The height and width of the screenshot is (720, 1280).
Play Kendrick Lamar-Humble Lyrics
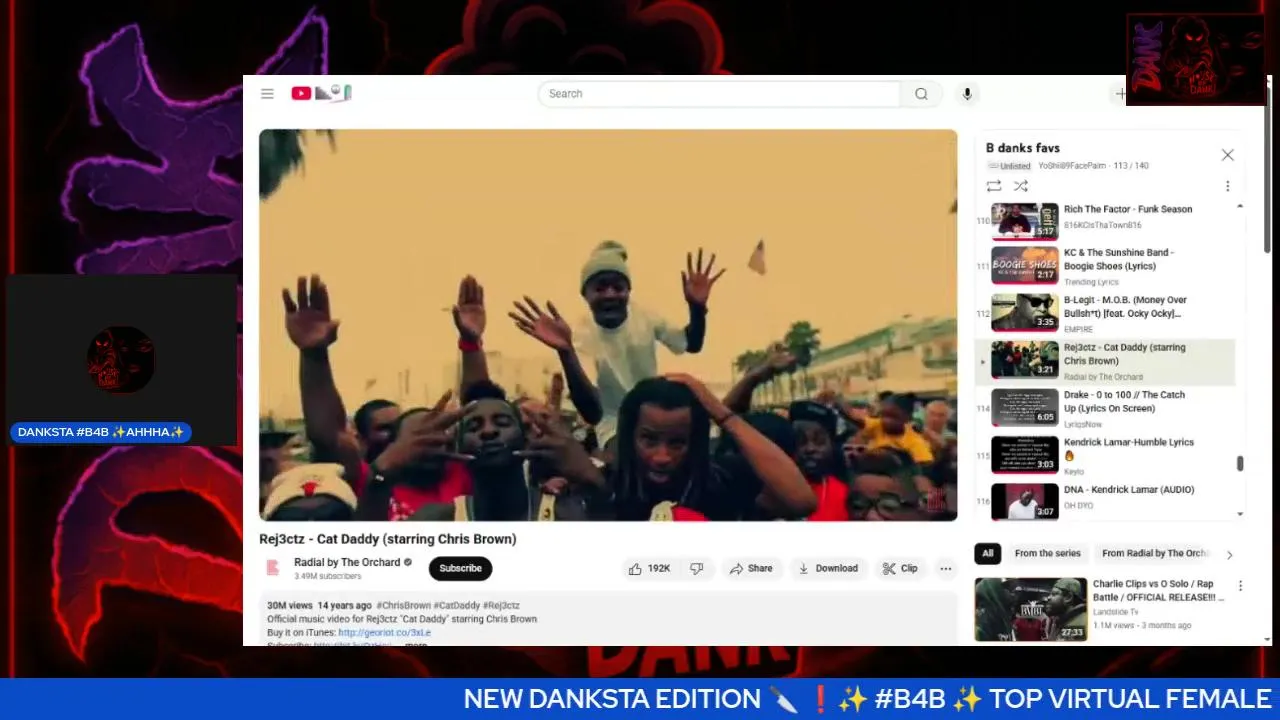tap(1105, 455)
